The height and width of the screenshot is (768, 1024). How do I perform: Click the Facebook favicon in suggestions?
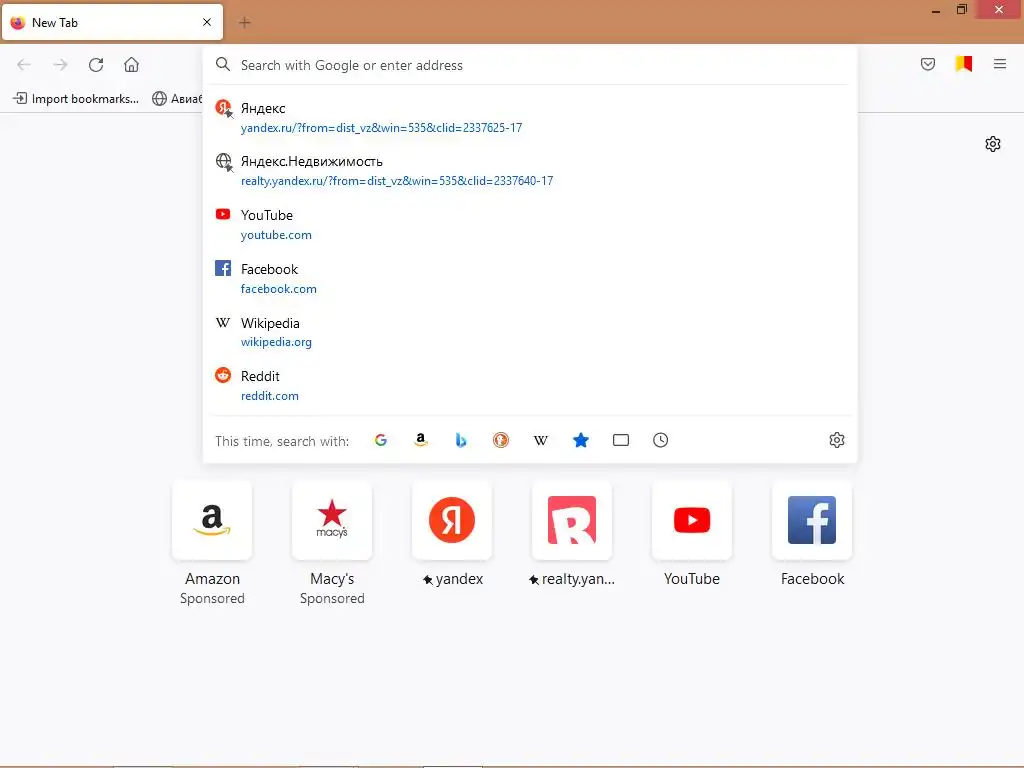point(223,268)
